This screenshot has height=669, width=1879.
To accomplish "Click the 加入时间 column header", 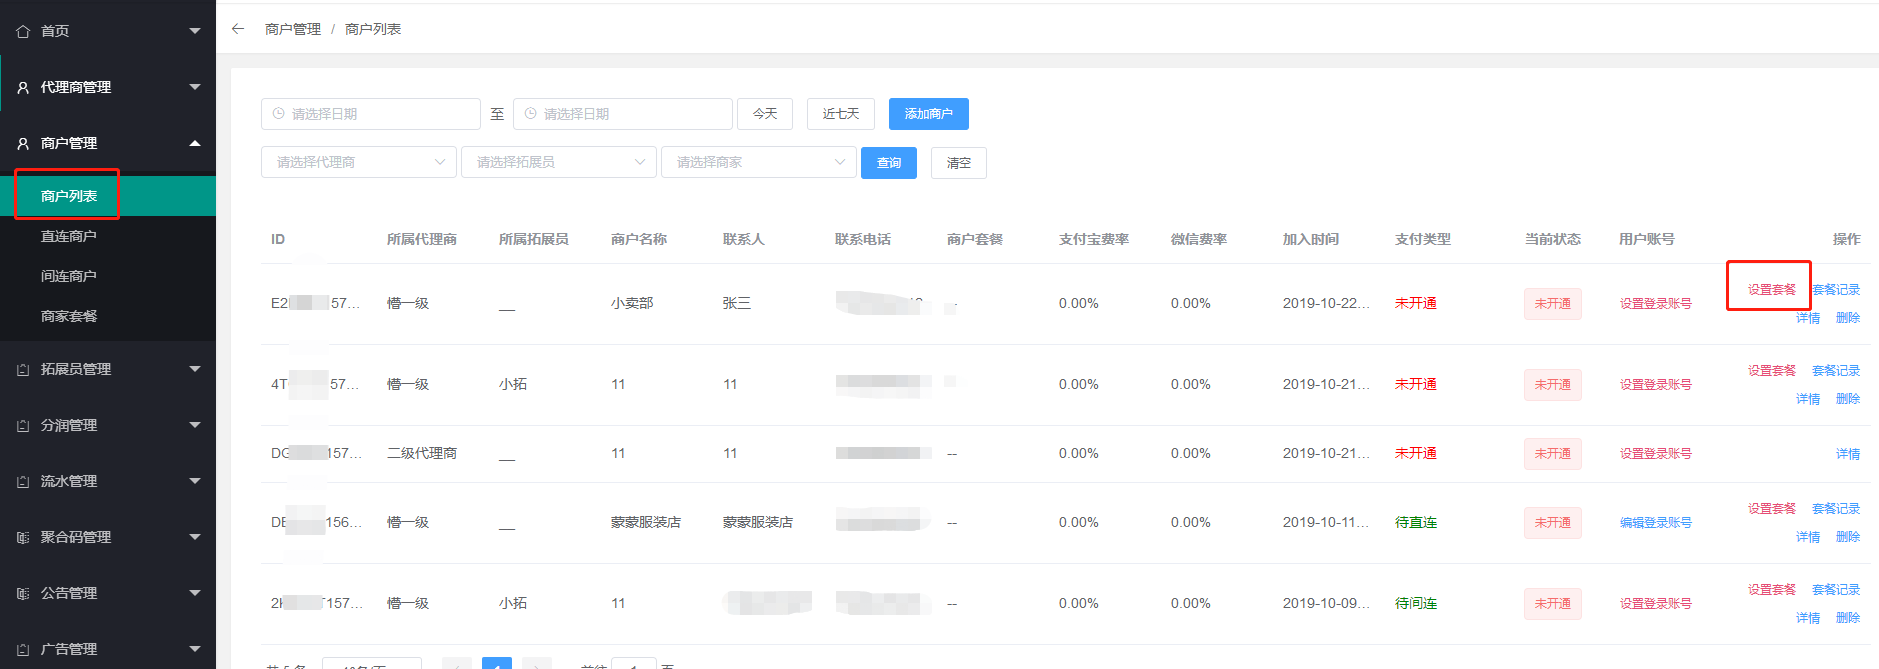I will tap(1311, 239).
